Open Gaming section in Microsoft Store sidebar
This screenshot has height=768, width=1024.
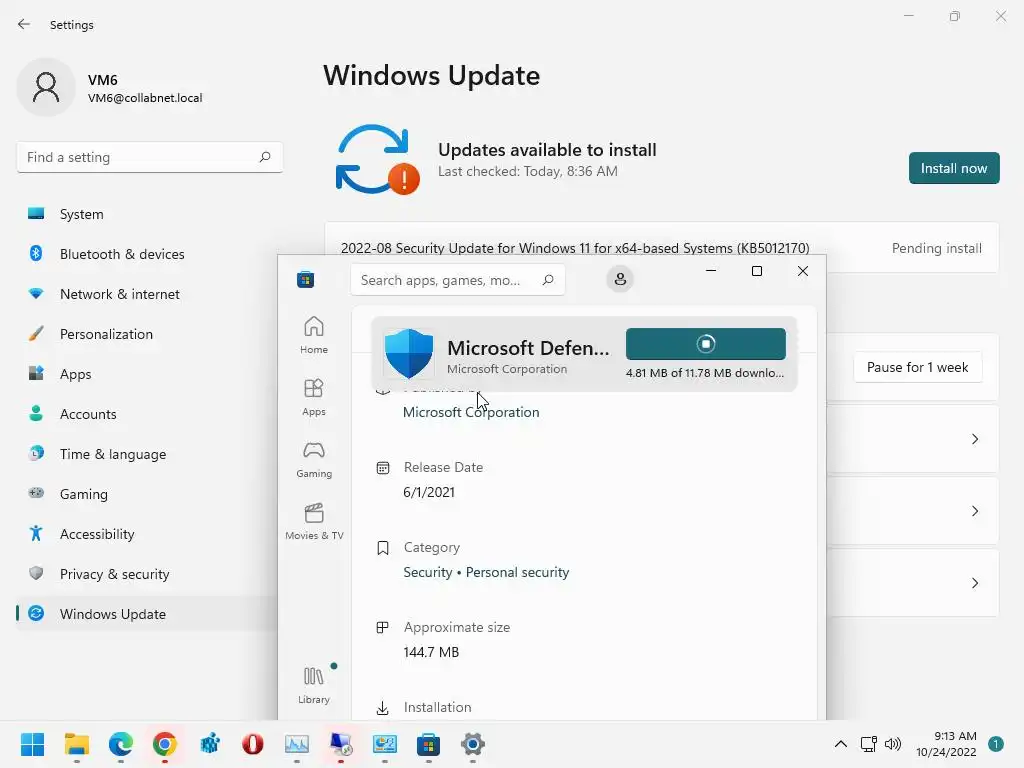313,459
